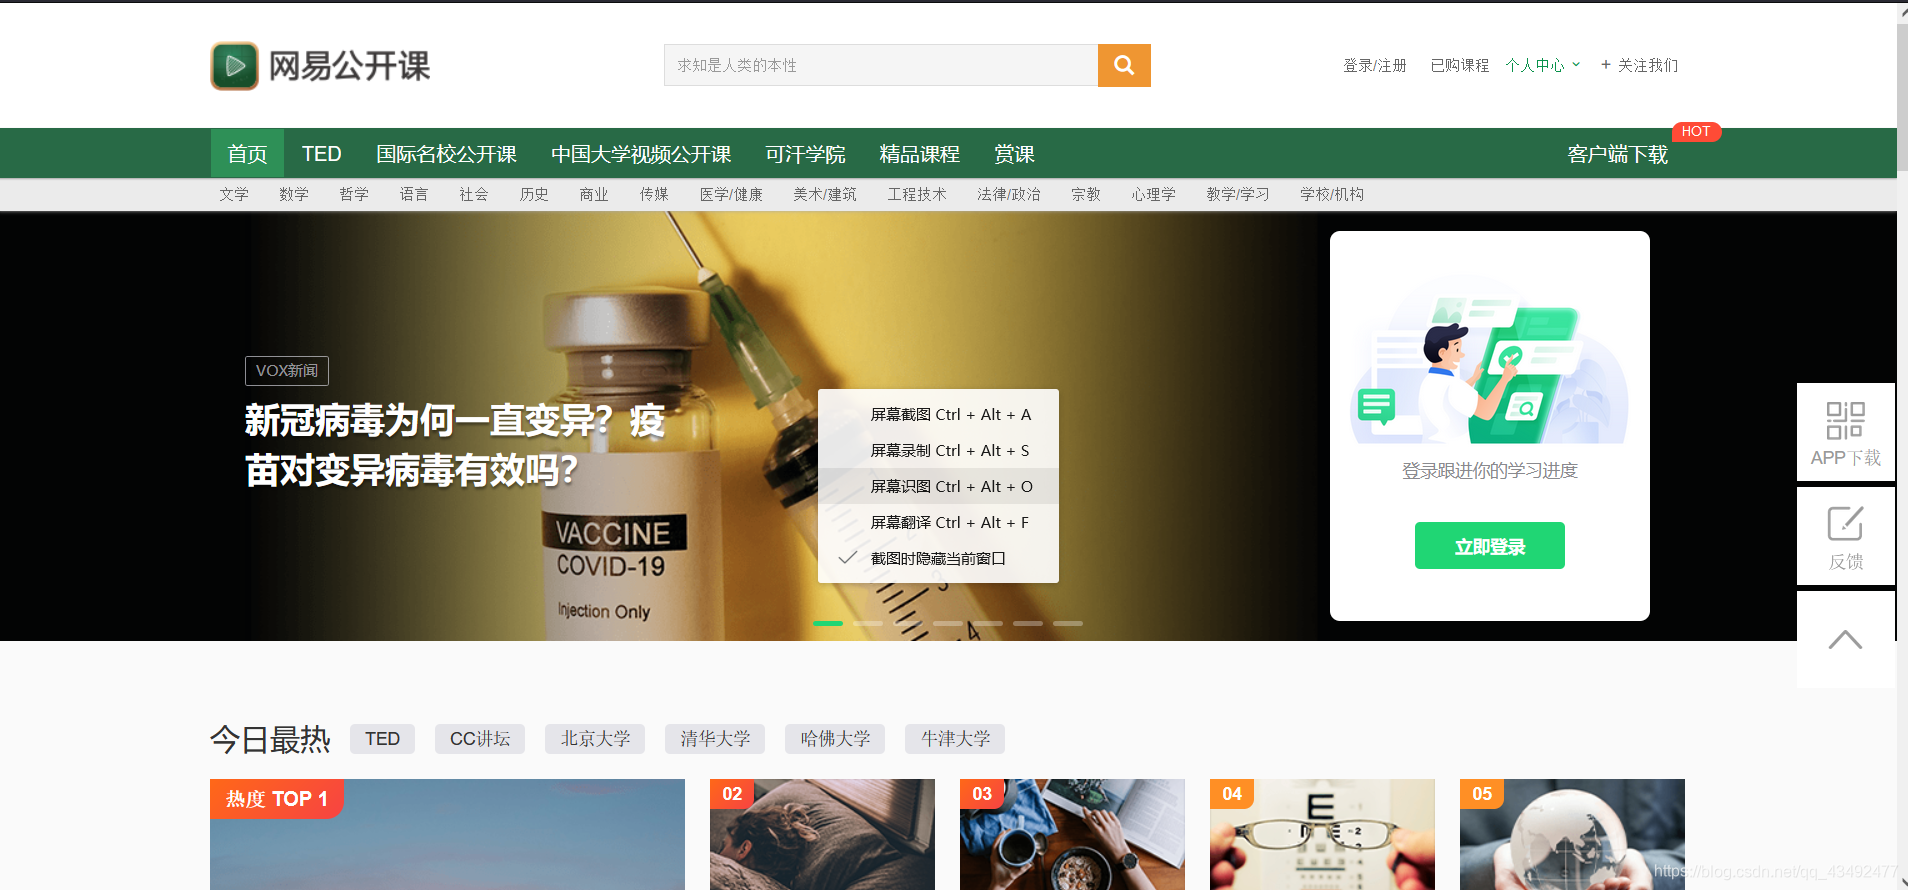Select the 心理学 category

[1153, 194]
